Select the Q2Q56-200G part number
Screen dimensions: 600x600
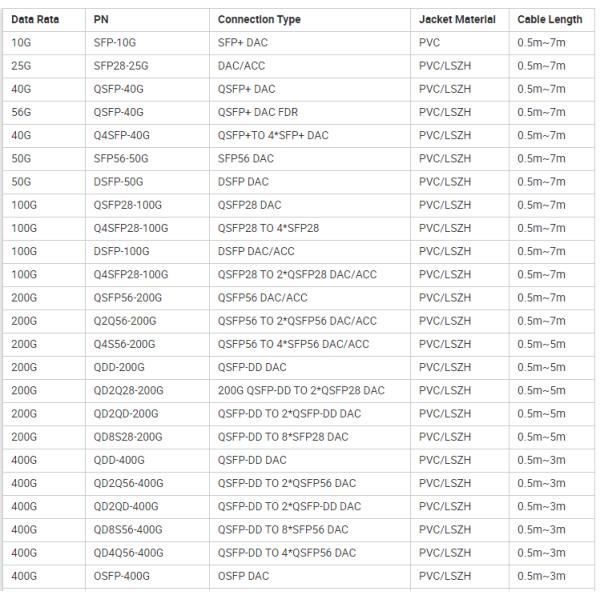126,320
